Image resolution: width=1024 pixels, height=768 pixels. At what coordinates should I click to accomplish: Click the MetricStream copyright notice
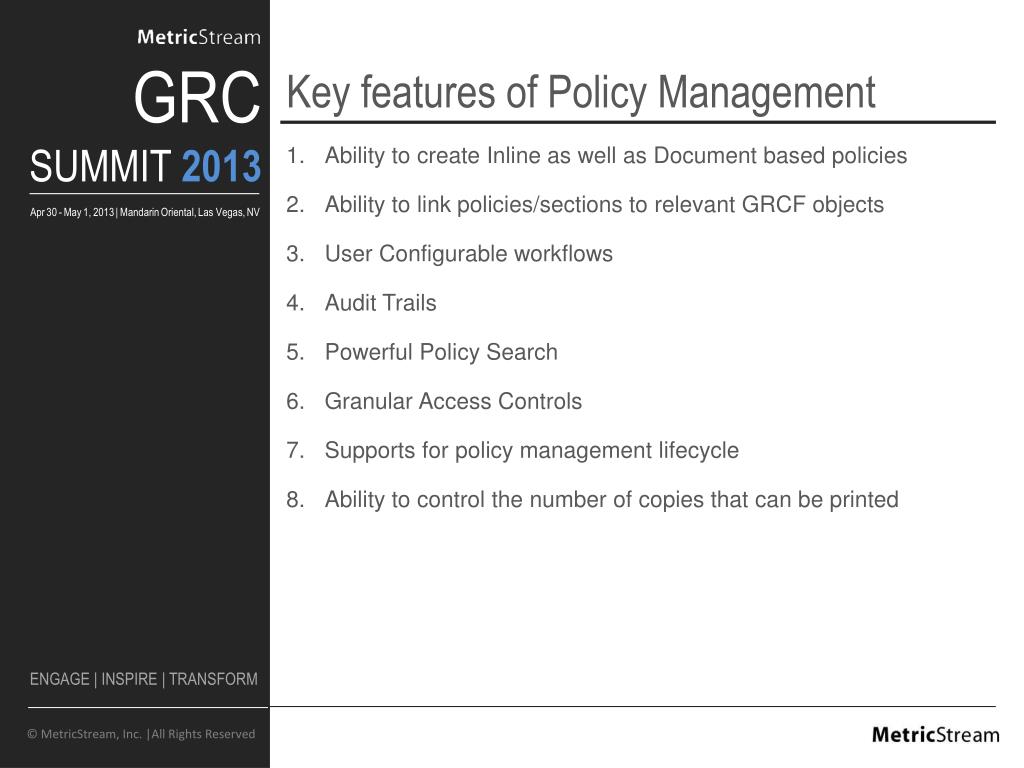[141, 734]
